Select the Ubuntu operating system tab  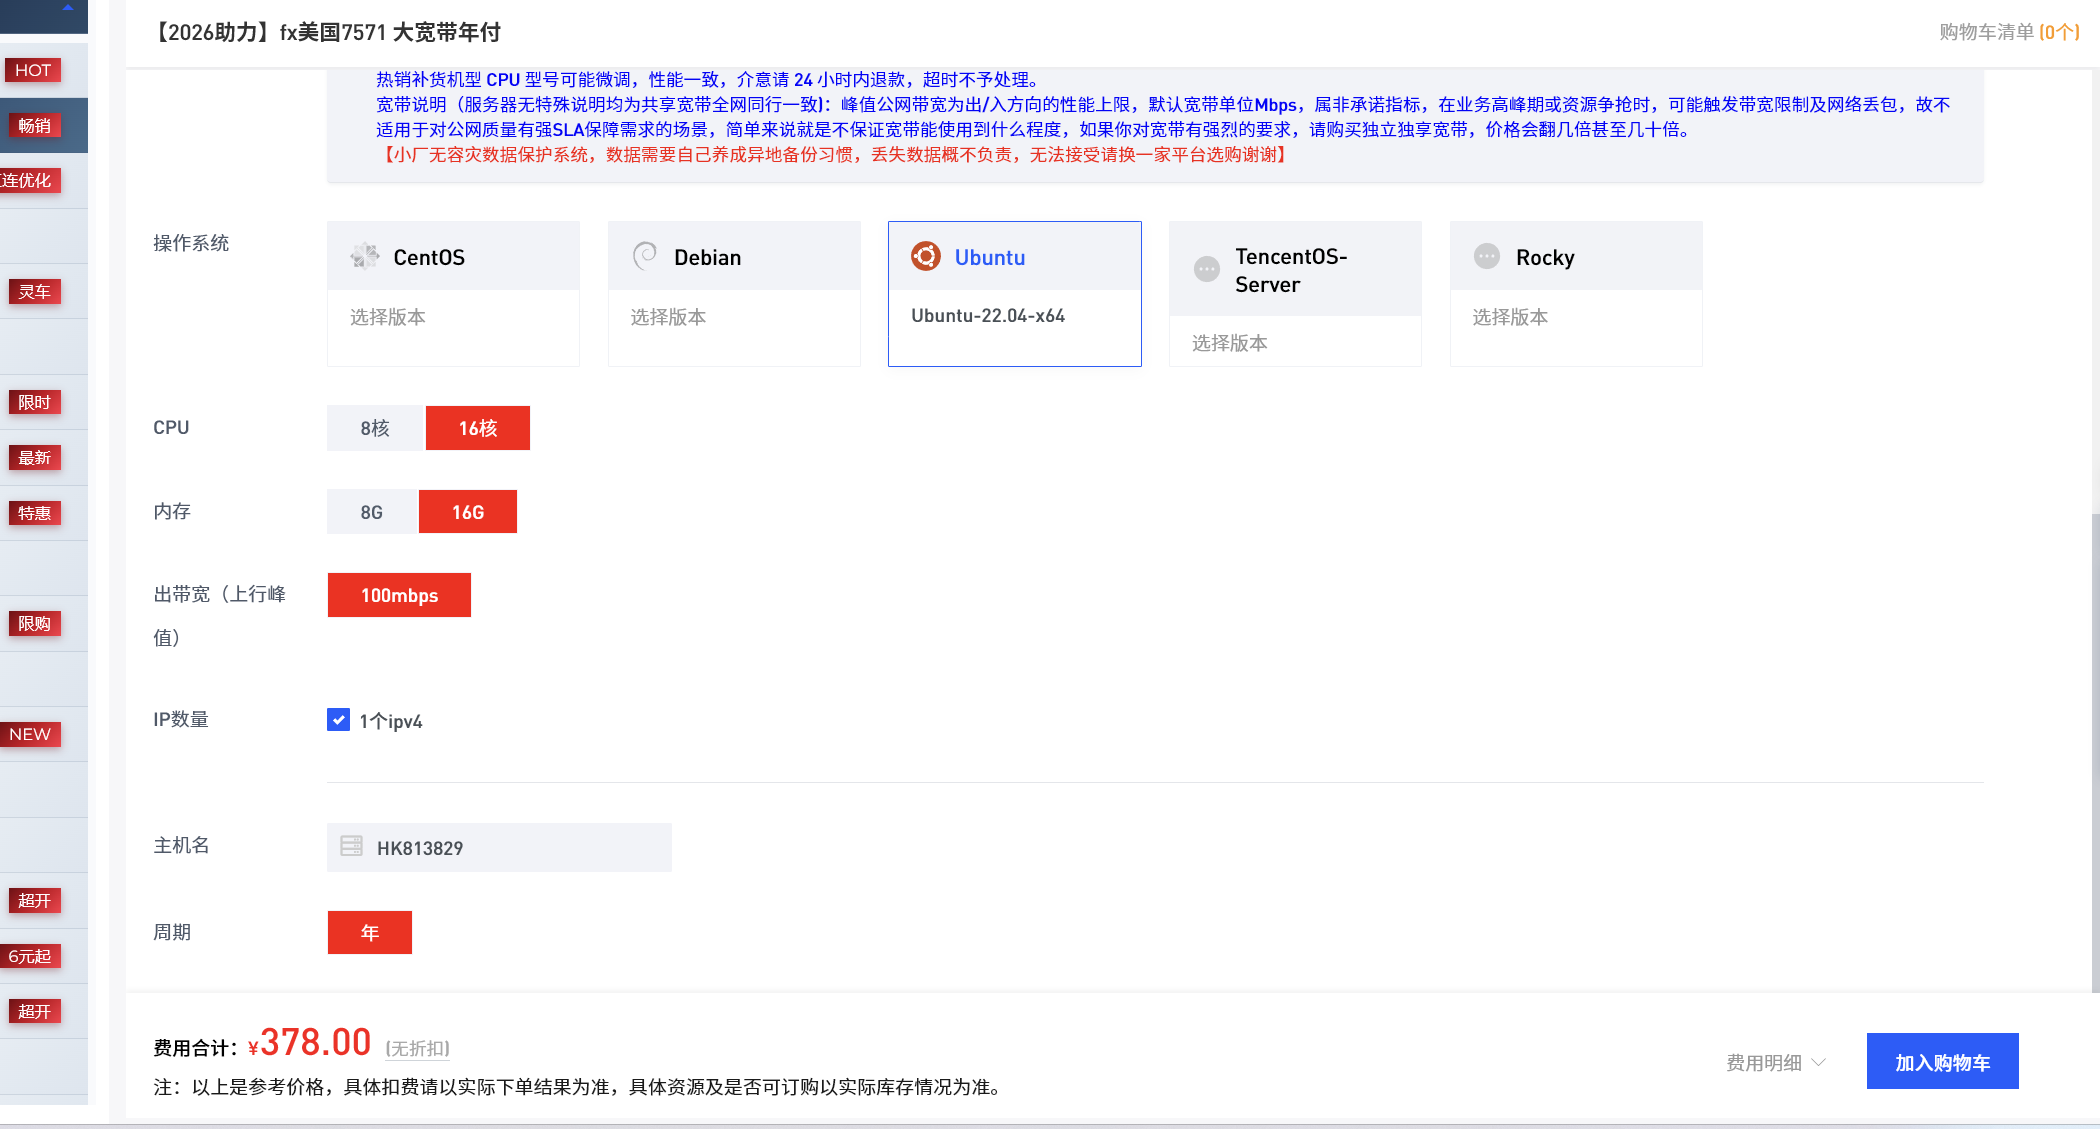1015,256
